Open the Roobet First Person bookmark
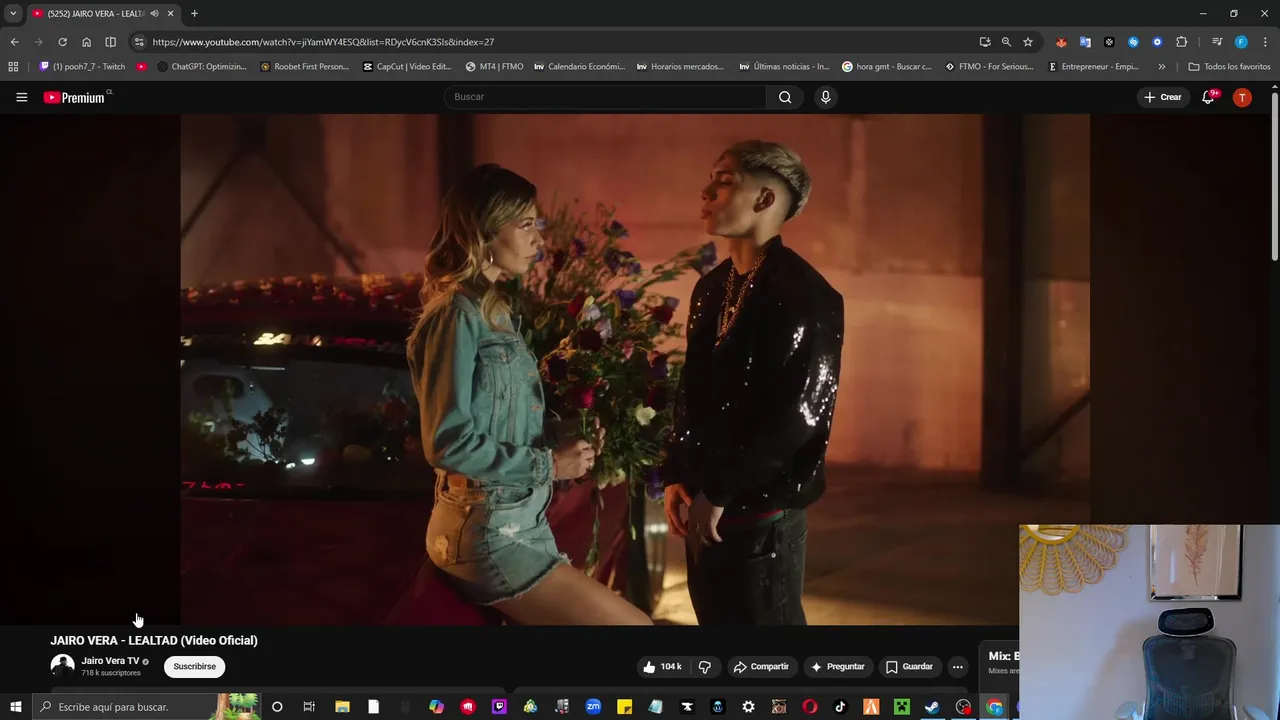Screen dimensions: 1280x720 [x=304, y=67]
